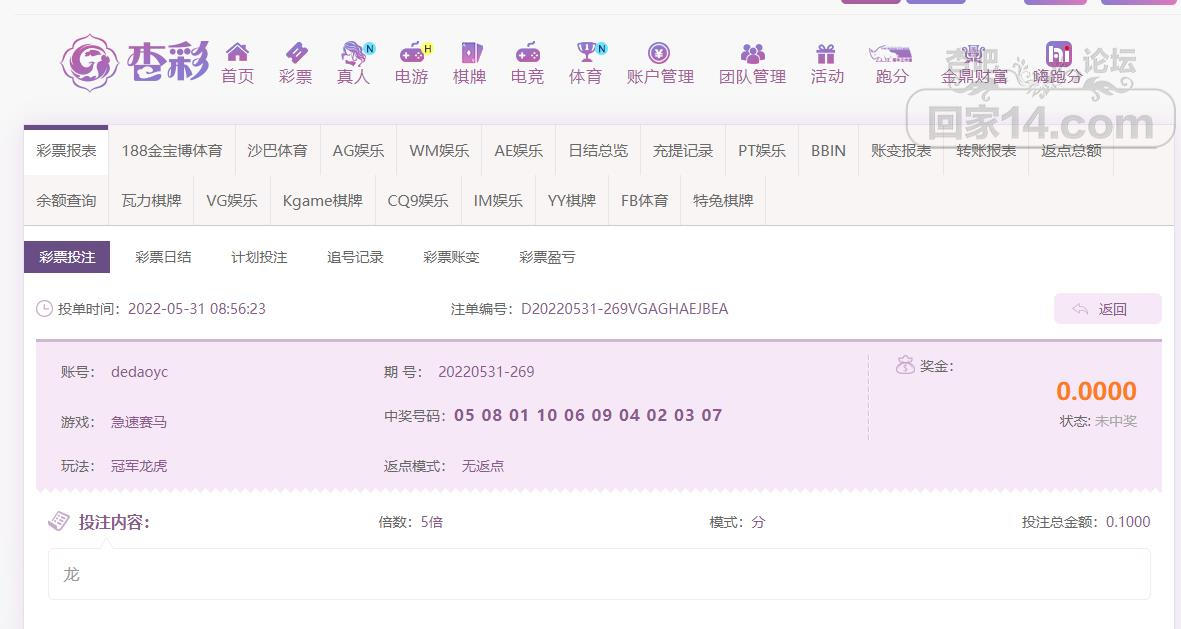The width and height of the screenshot is (1181, 629).
Task: Click the 账户管理 yen coin icon
Action: coord(659,53)
